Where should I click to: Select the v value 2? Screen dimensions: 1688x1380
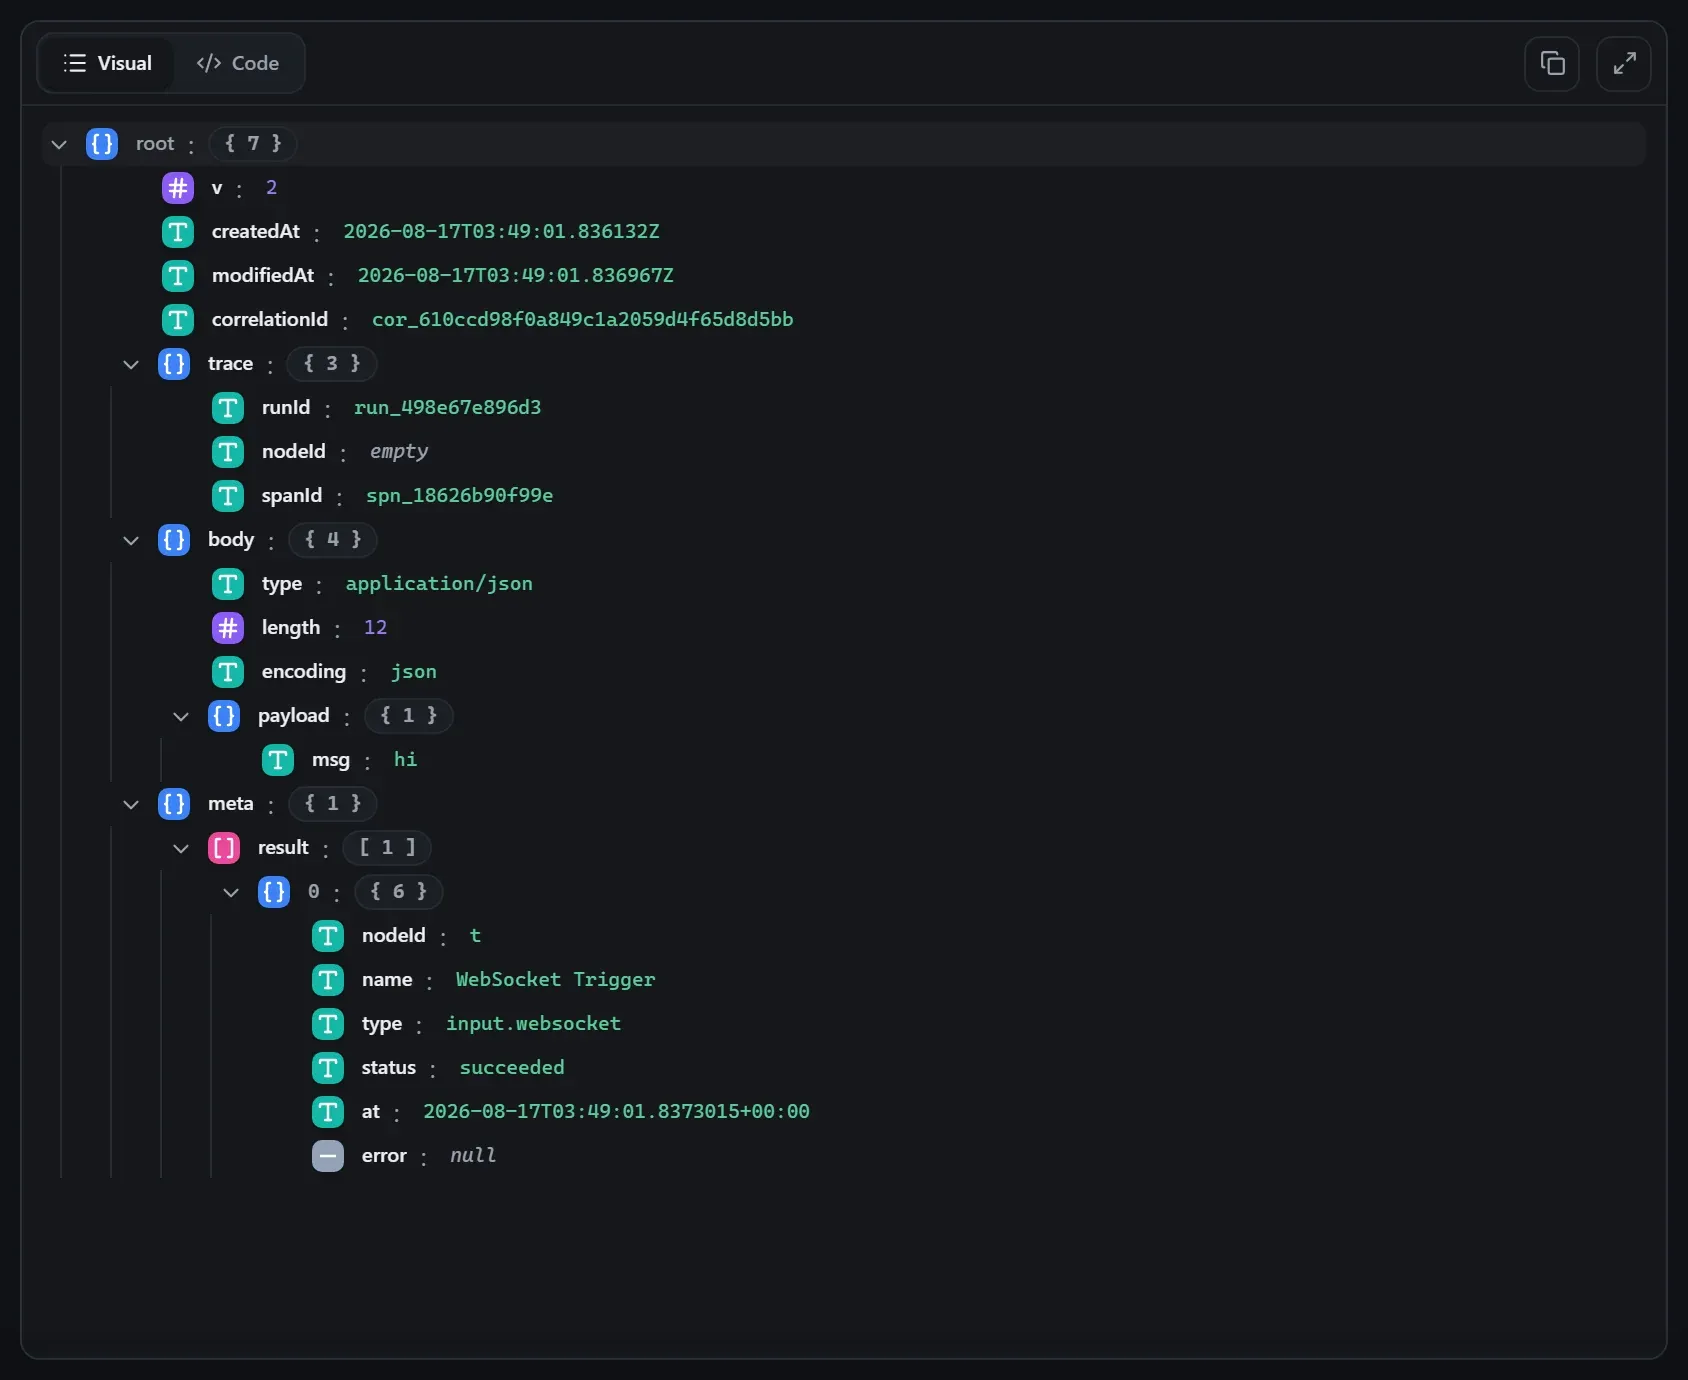(271, 187)
